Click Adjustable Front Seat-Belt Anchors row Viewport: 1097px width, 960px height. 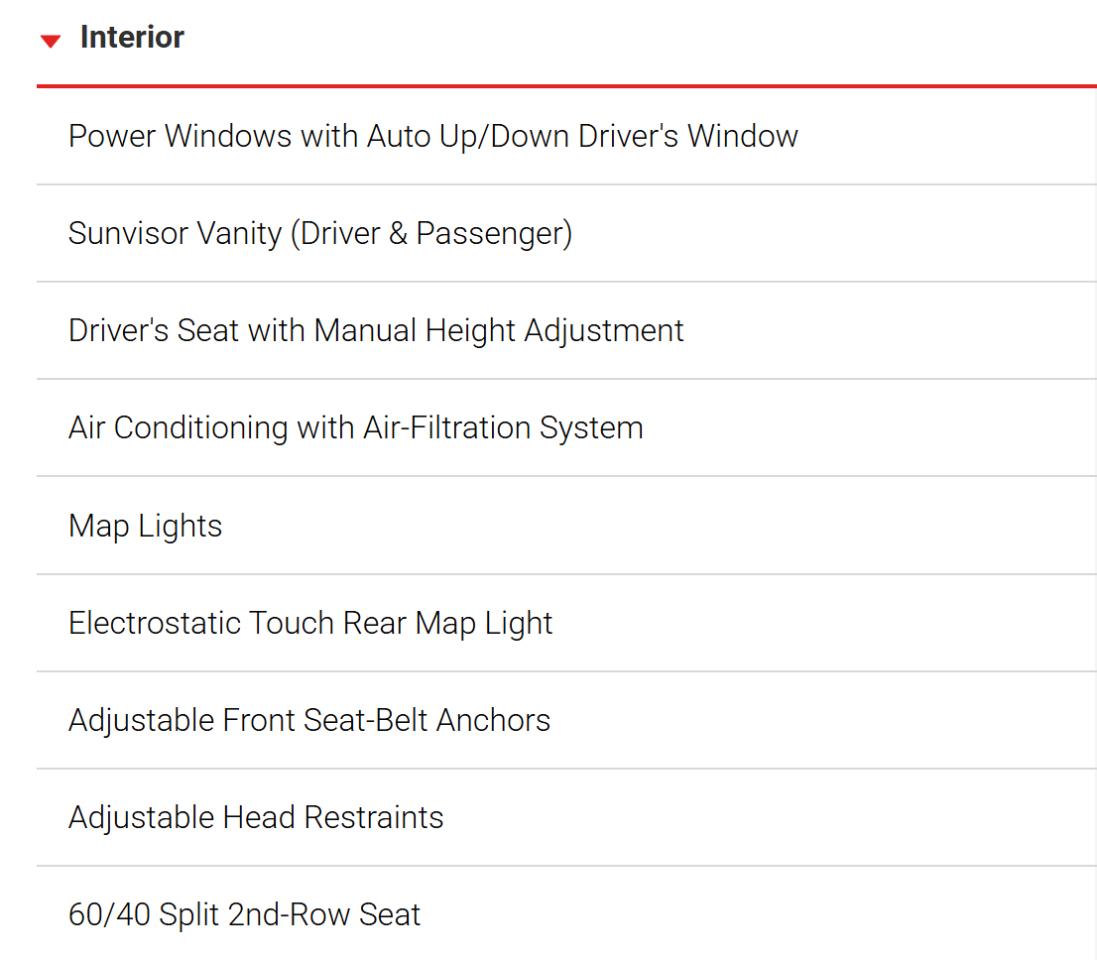click(x=567, y=720)
